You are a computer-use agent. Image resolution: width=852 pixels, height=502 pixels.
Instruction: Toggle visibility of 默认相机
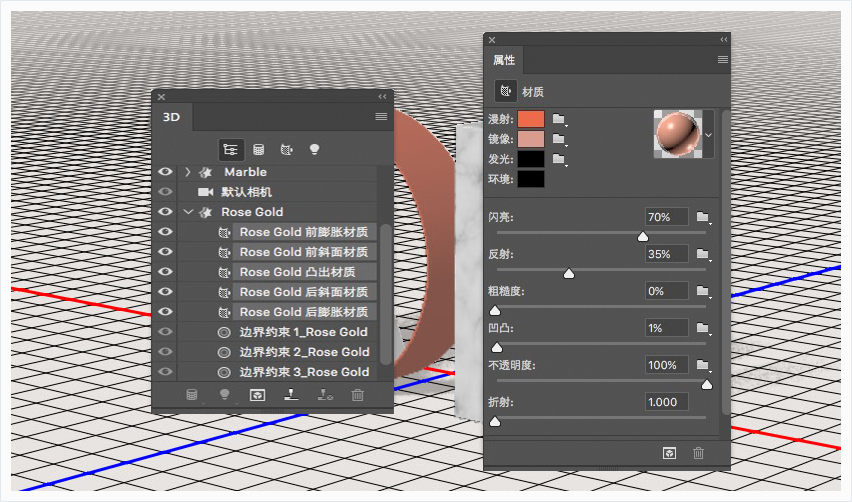tap(165, 192)
